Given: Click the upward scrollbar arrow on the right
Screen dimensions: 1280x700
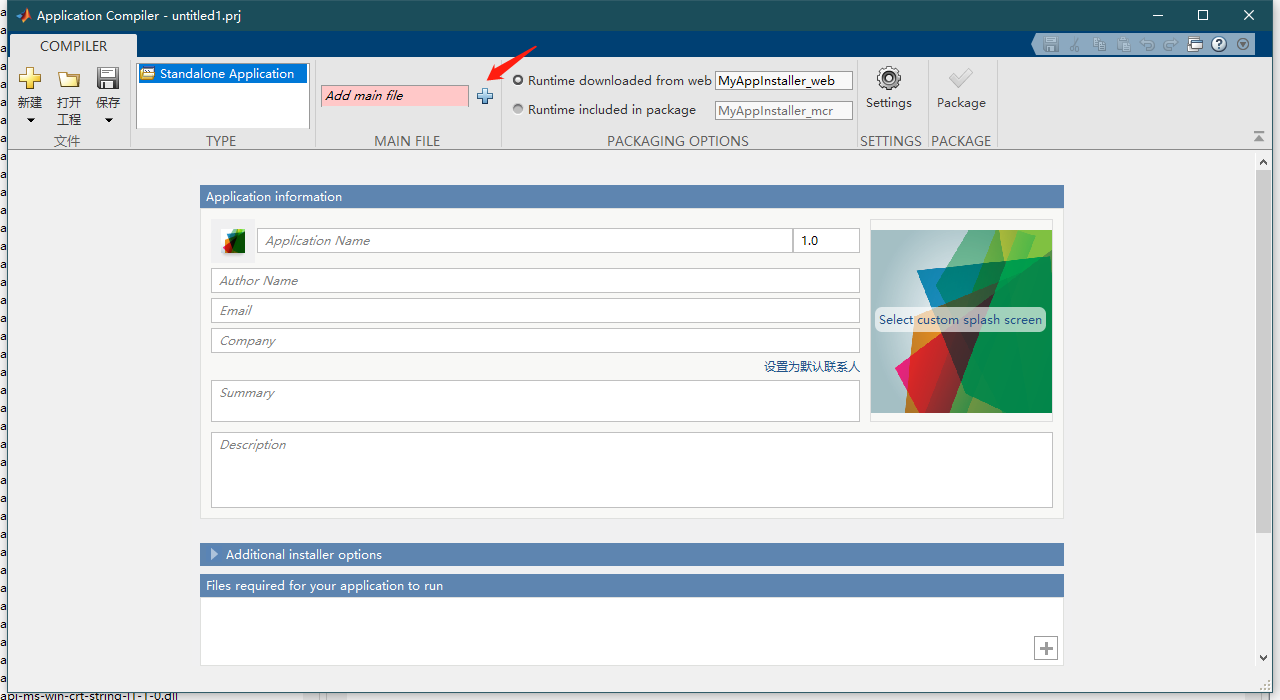Looking at the screenshot, I should 1263,160.
